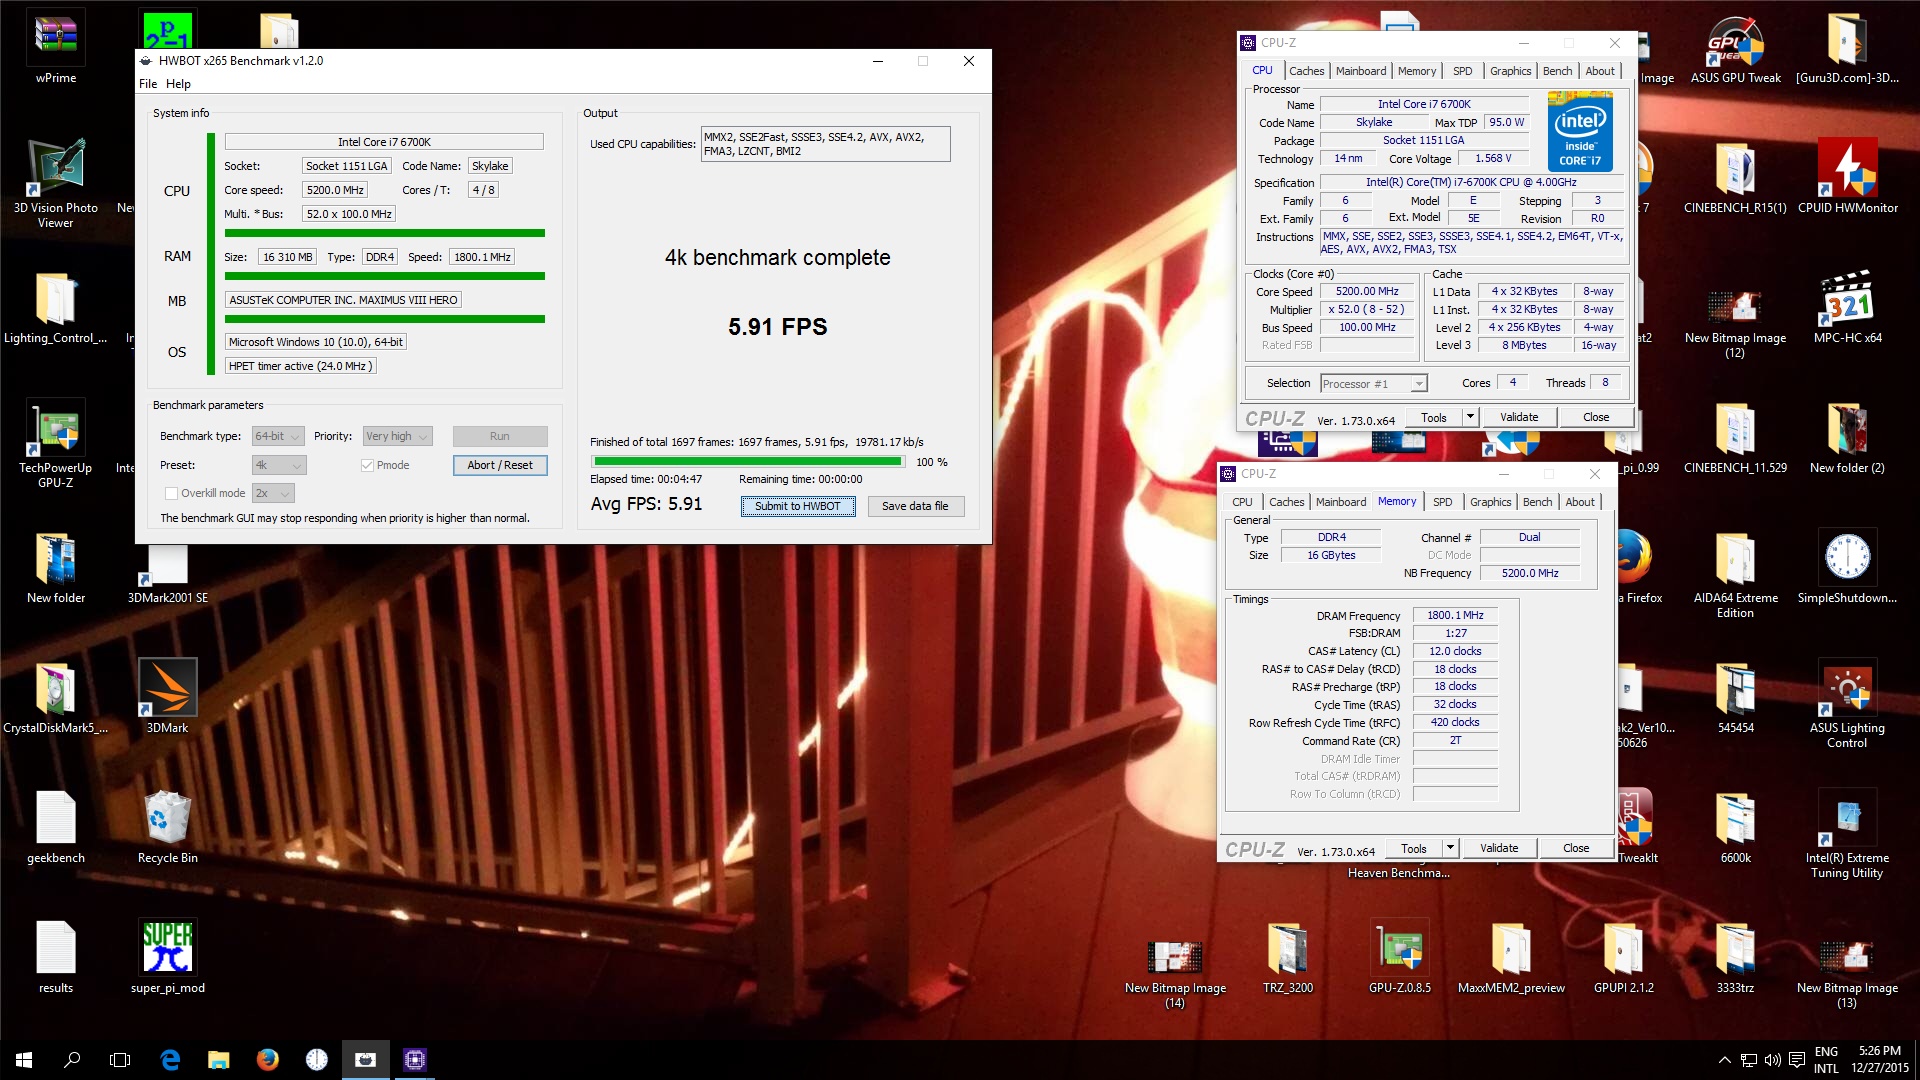The height and width of the screenshot is (1080, 1920).
Task: Open taskbar search magnifier
Action: click(x=72, y=1060)
